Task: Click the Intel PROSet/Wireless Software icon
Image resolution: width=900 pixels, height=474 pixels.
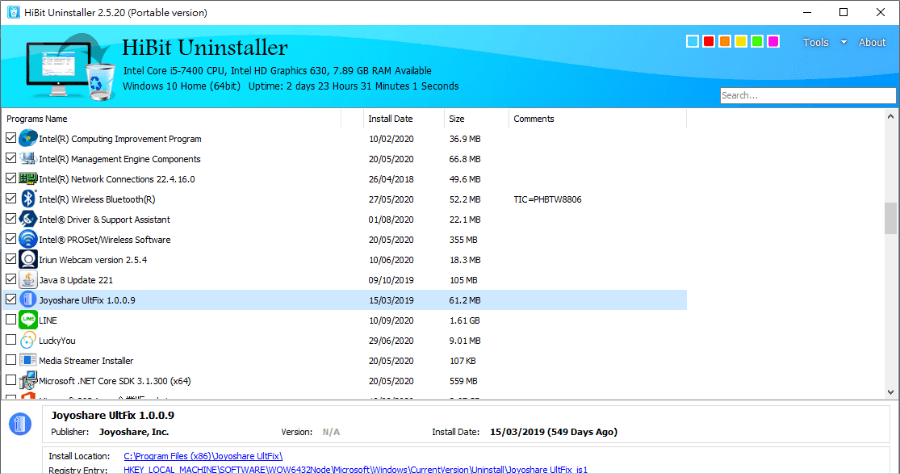Action: click(28, 239)
